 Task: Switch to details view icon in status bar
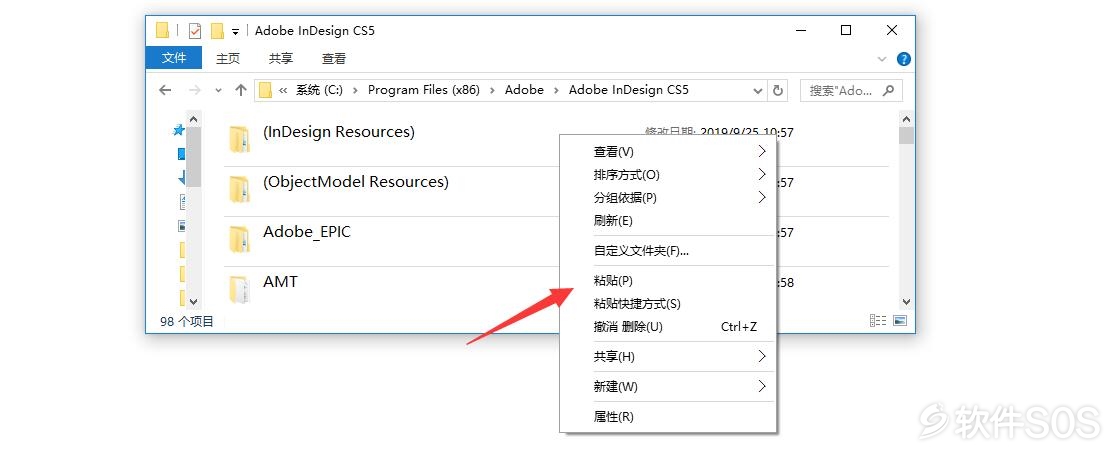[878, 321]
